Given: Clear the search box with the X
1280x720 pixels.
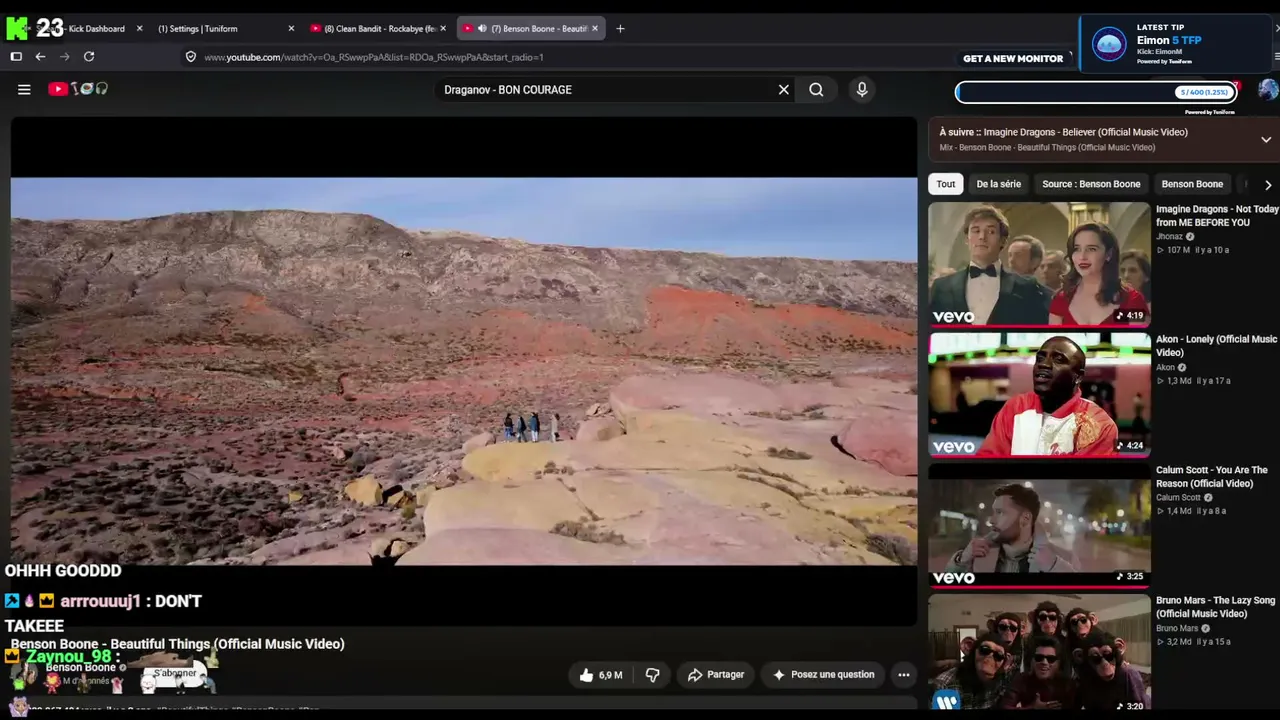Looking at the screenshot, I should coord(784,89).
